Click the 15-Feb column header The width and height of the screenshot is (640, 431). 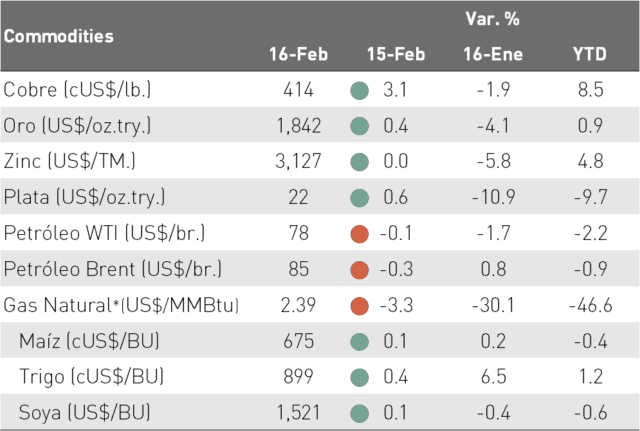coord(396,54)
